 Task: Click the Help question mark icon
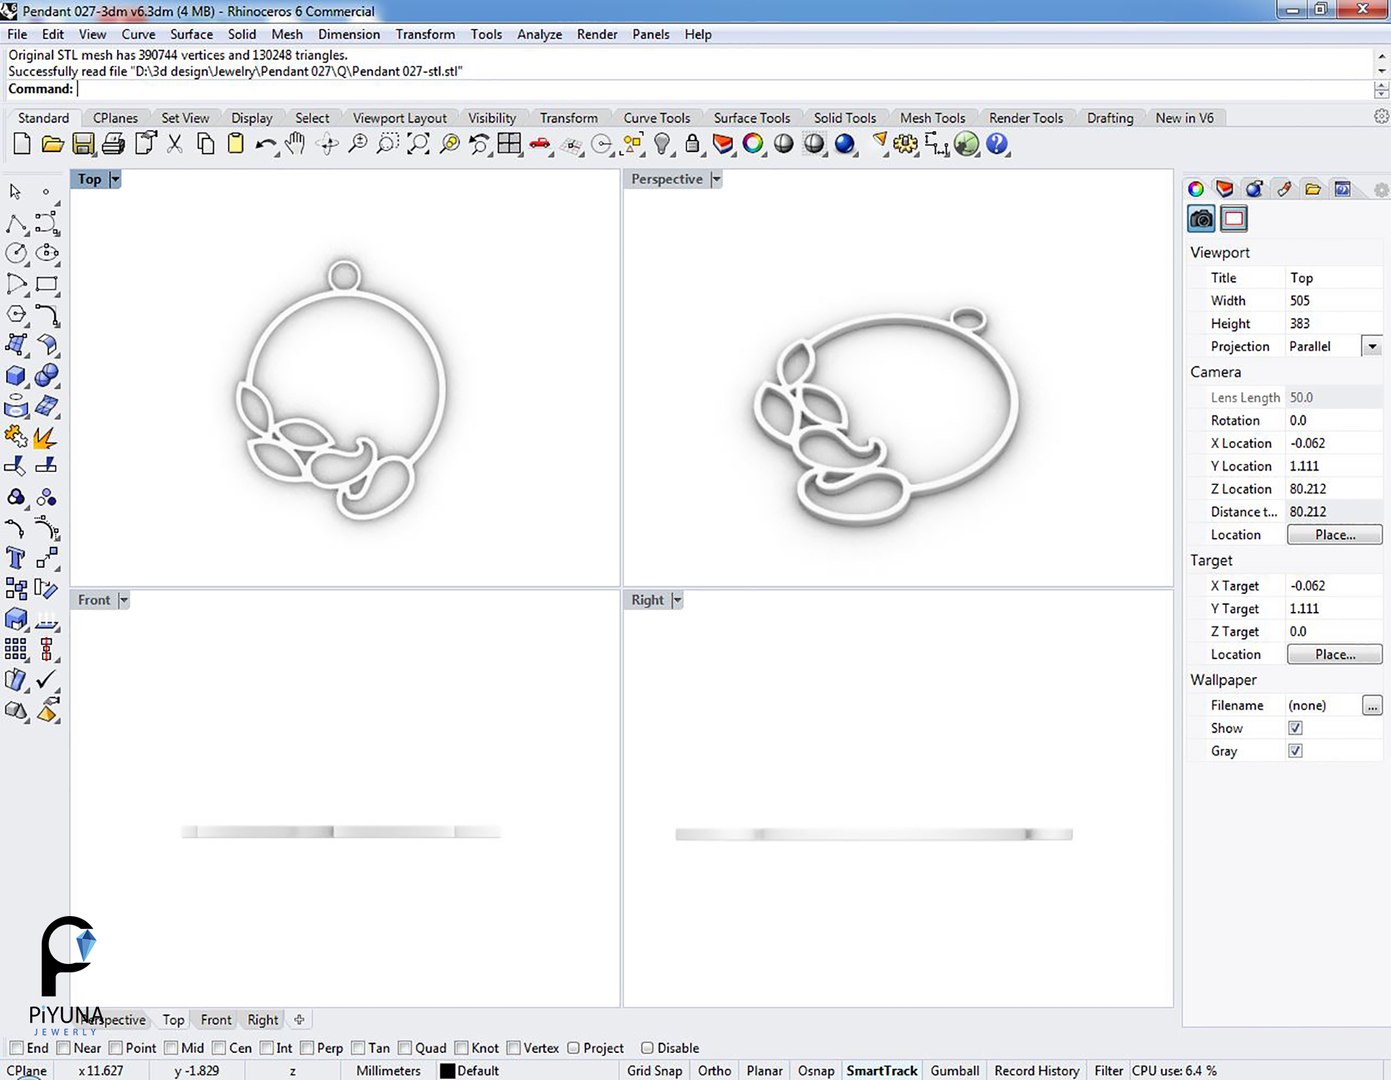coord(997,144)
